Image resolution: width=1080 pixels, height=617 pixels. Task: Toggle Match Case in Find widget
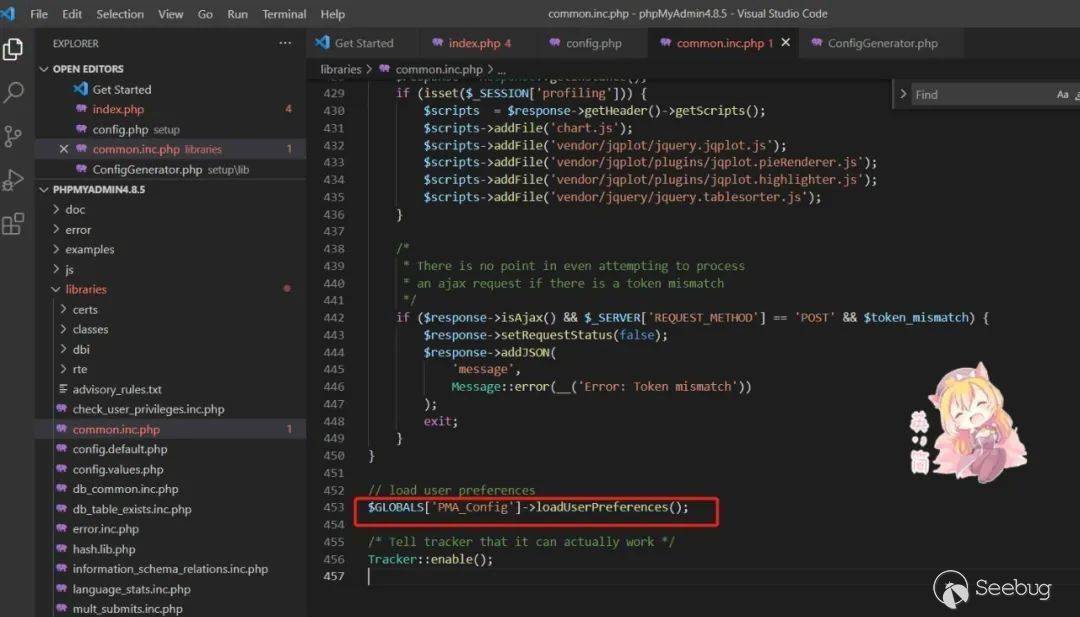[1062, 94]
